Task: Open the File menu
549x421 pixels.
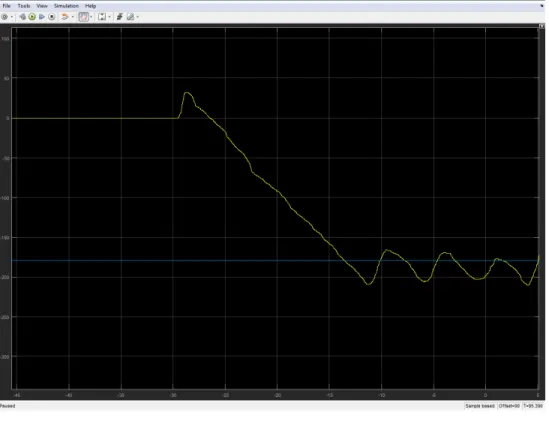Action: pos(7,6)
